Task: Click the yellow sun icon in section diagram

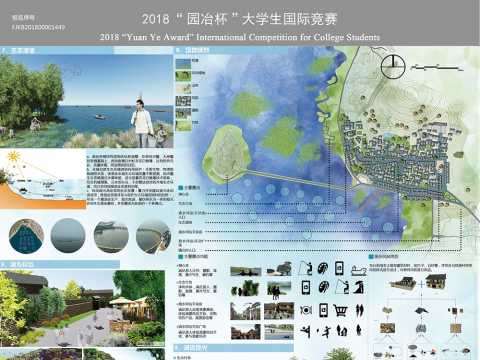Action: [x=13, y=156]
